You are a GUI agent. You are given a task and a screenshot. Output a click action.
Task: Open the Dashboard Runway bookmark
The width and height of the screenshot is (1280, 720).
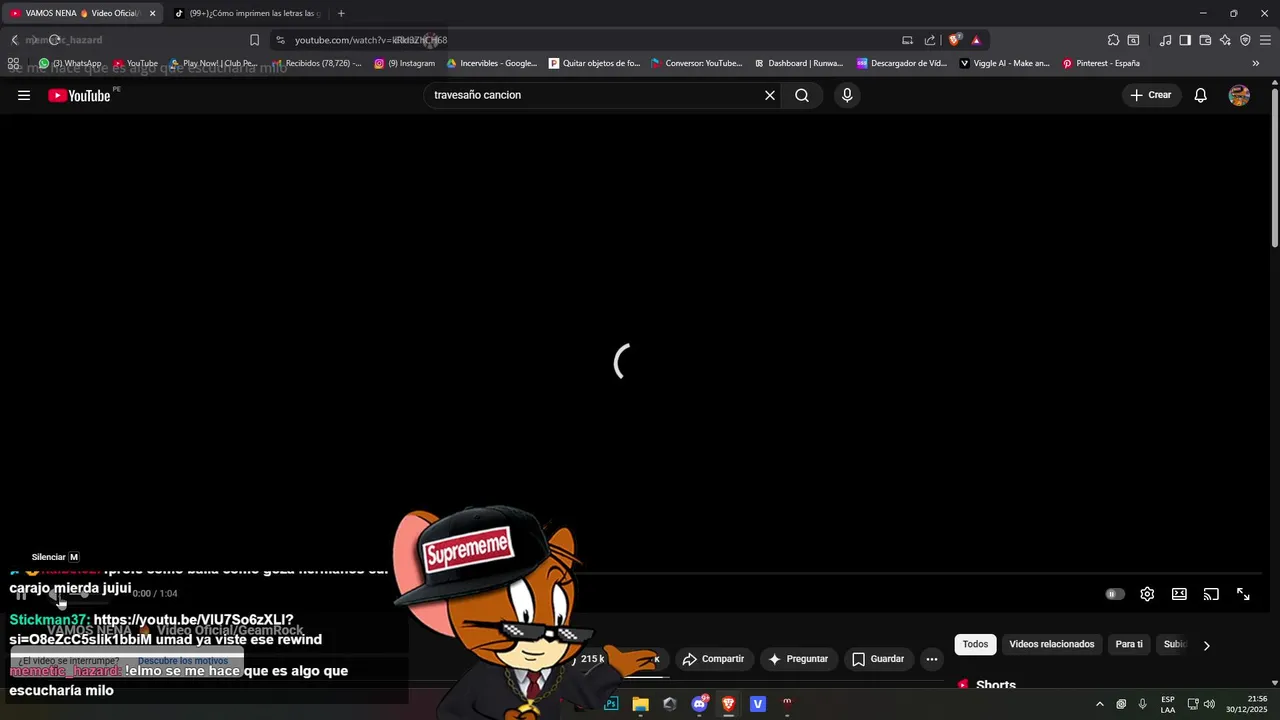click(799, 63)
